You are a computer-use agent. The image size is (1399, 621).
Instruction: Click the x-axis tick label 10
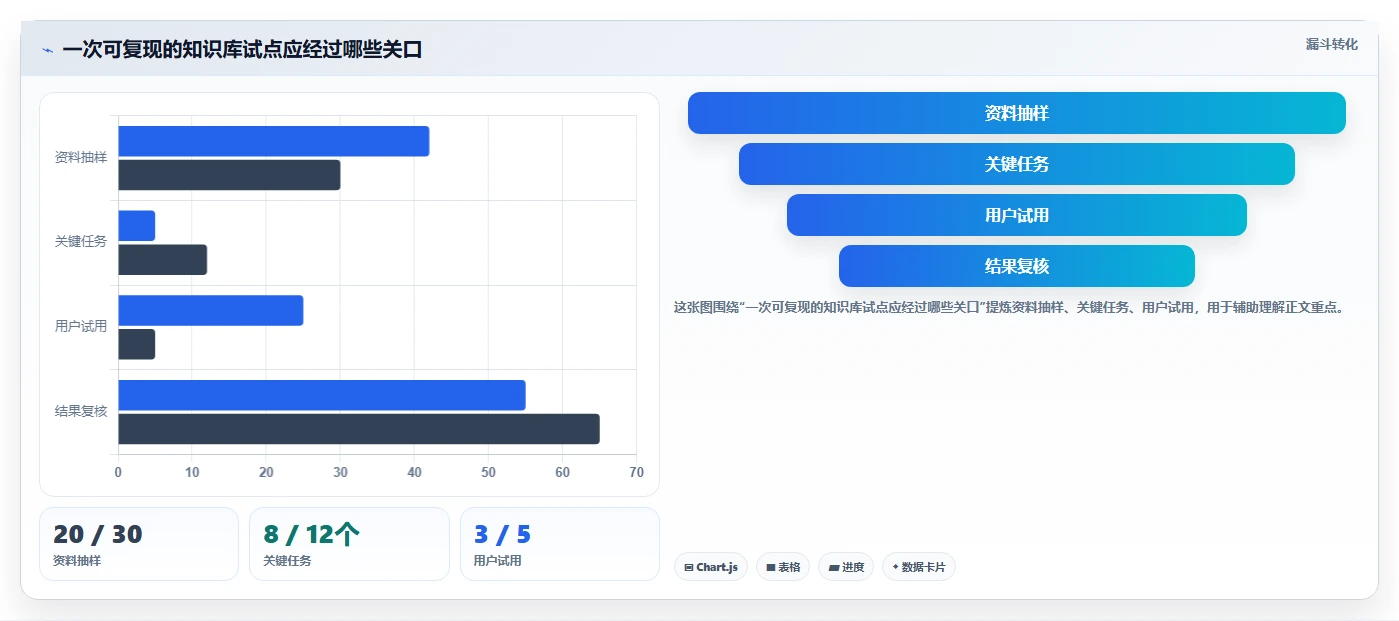[x=192, y=473]
